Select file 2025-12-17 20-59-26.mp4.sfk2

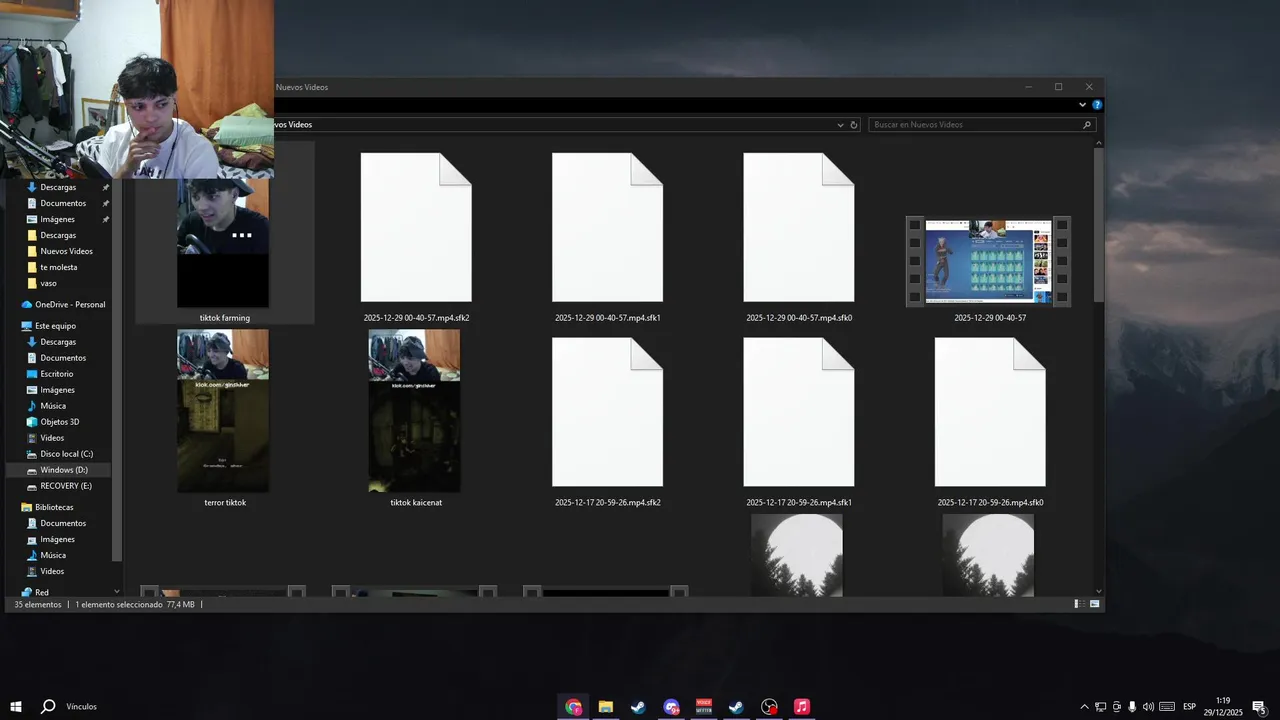point(607,423)
